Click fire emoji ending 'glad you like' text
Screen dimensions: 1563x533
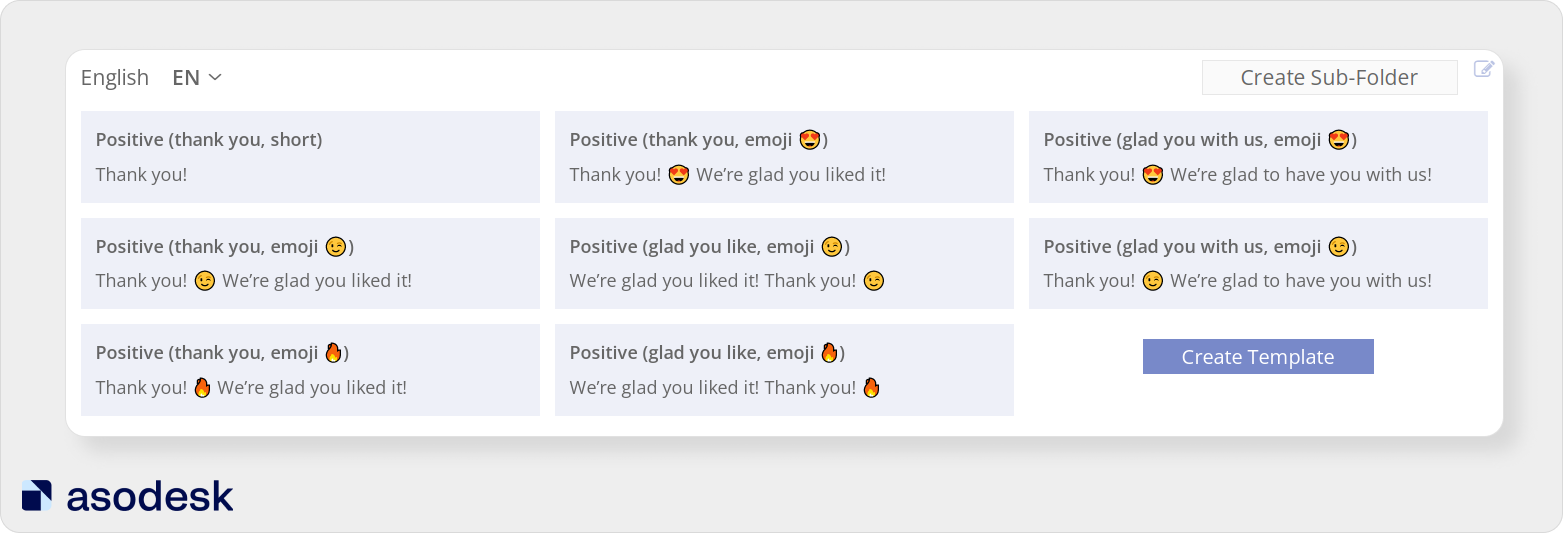871,387
